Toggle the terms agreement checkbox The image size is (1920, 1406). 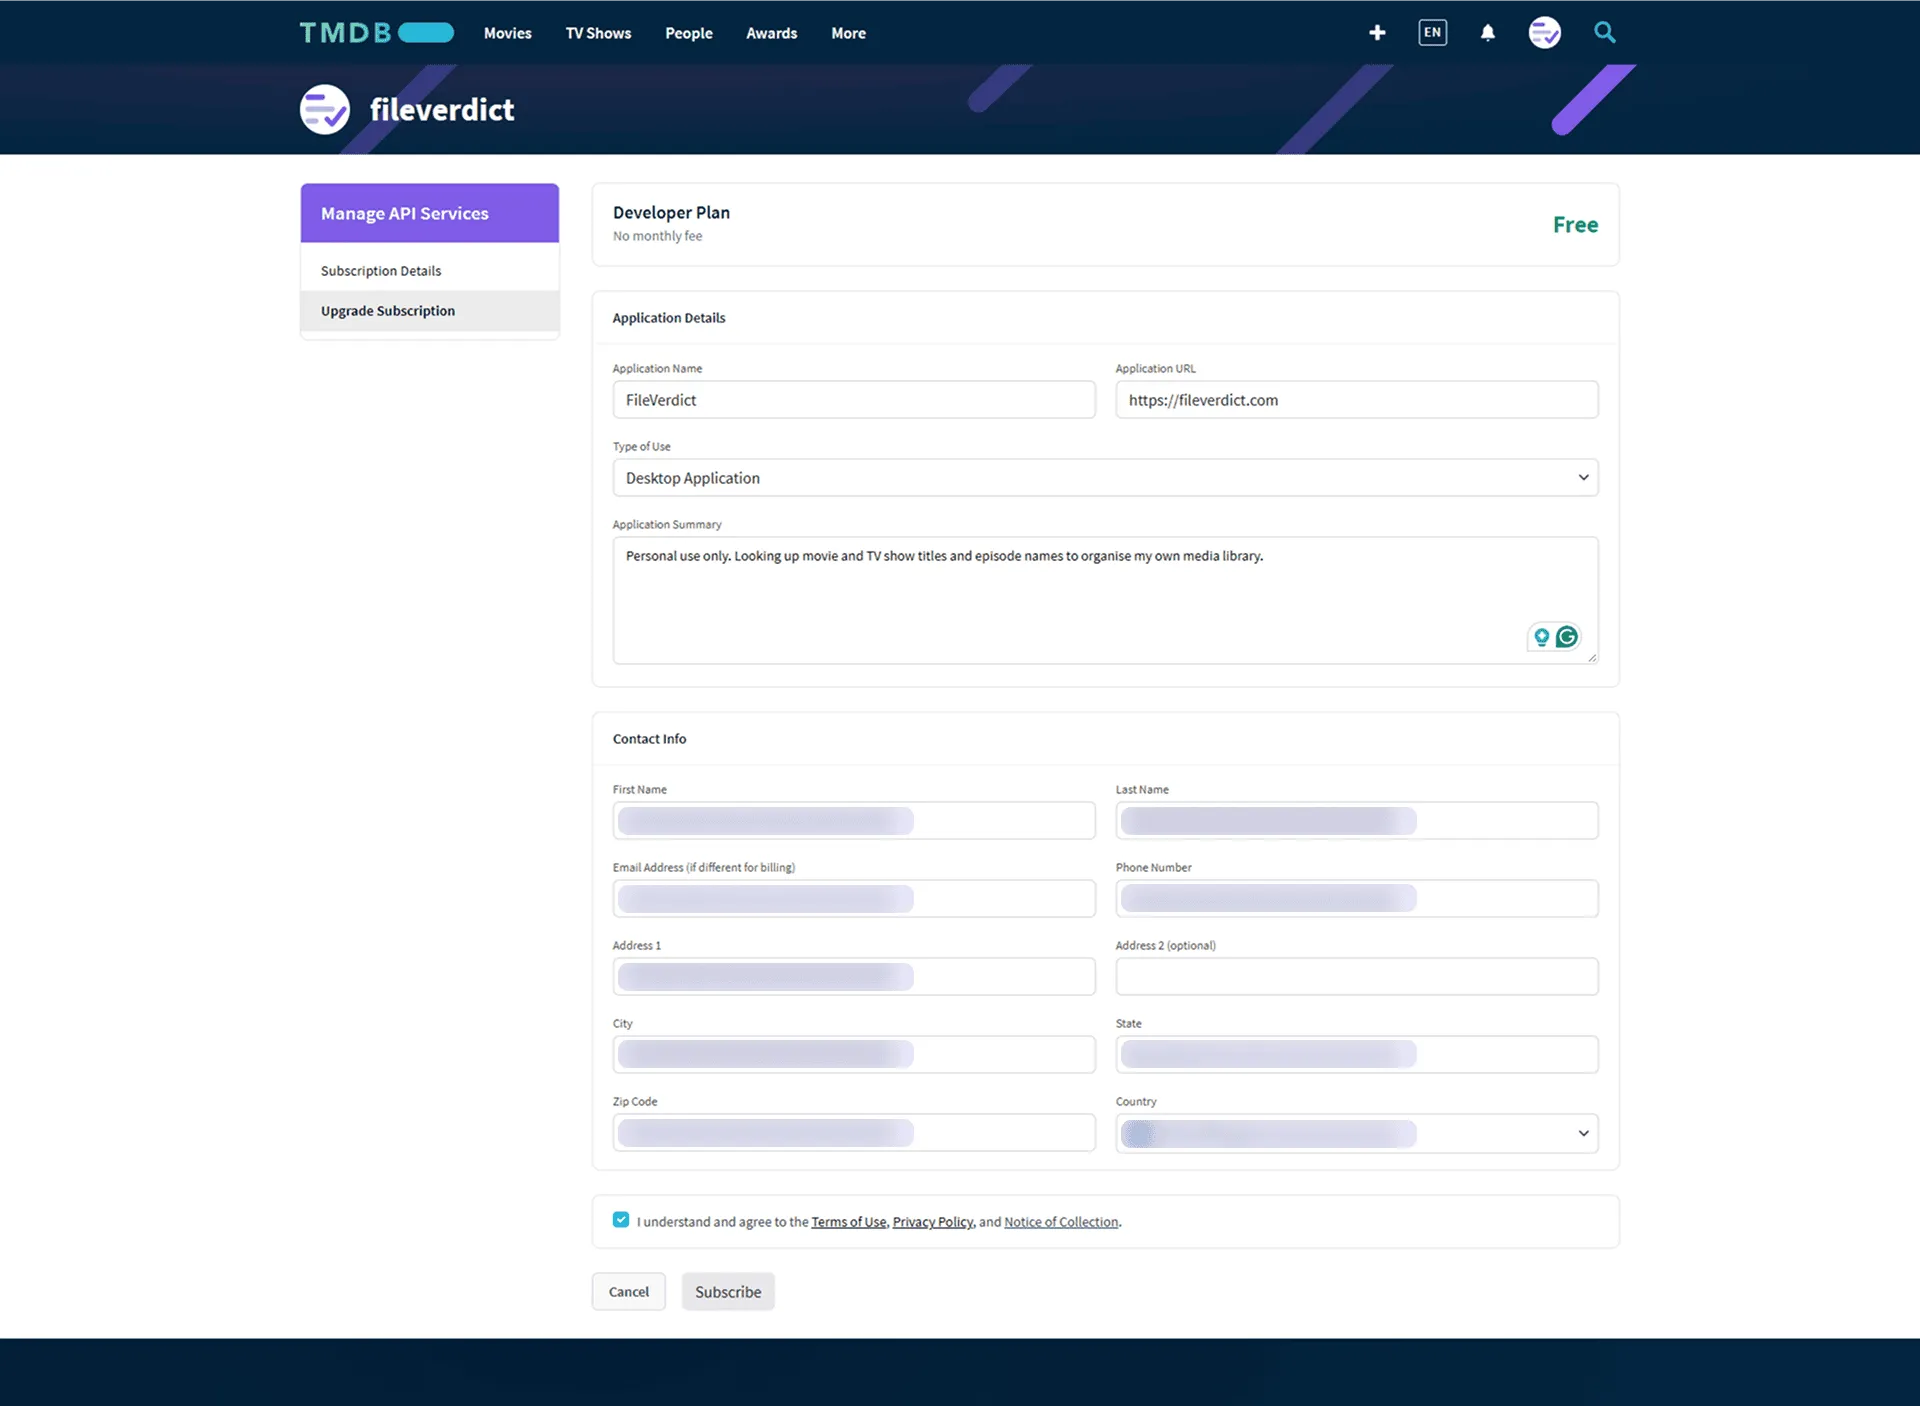click(x=621, y=1220)
